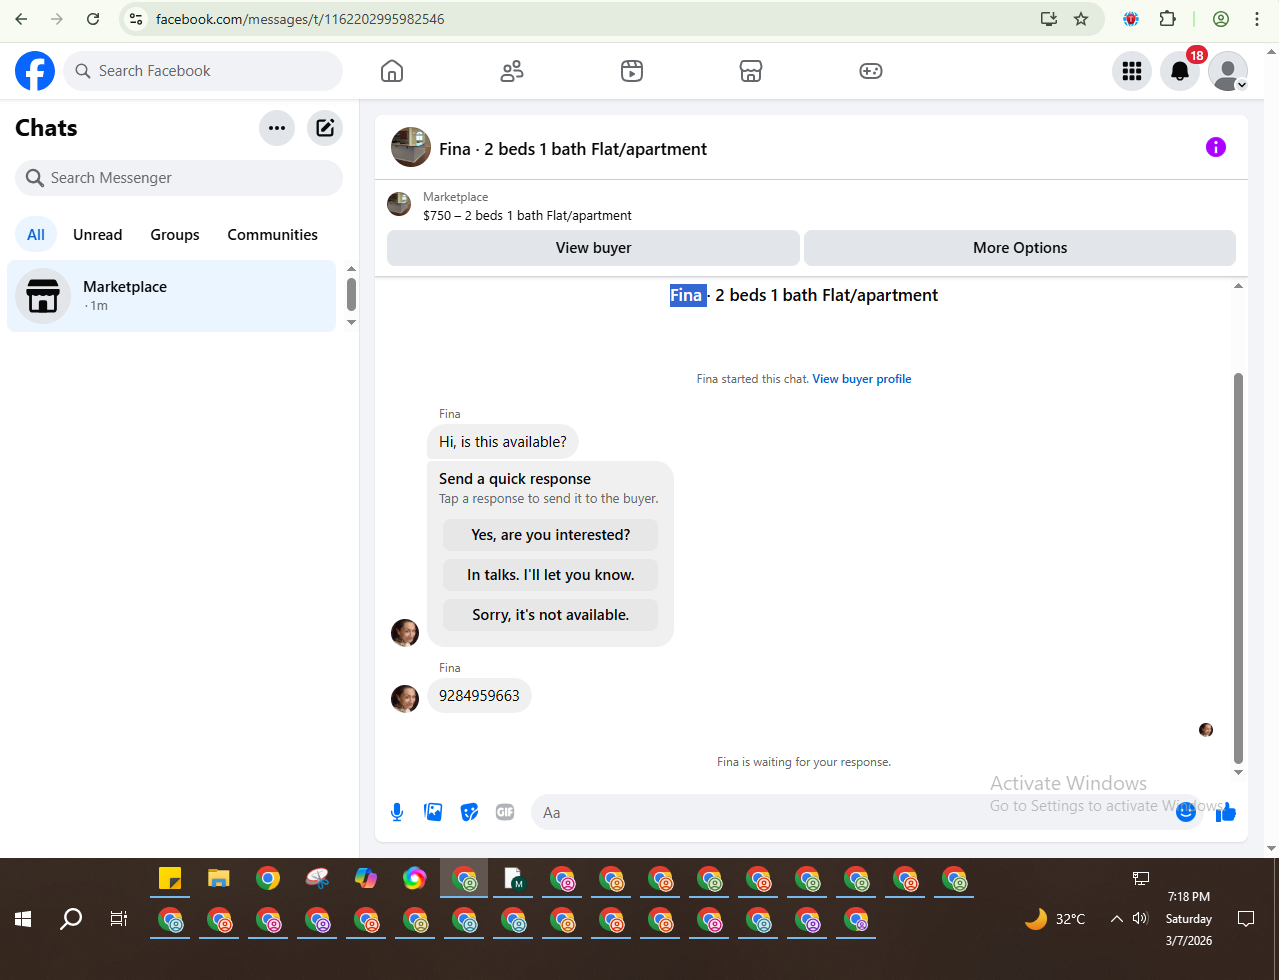Reload the page
This screenshot has height=980, width=1279.
pos(93,19)
